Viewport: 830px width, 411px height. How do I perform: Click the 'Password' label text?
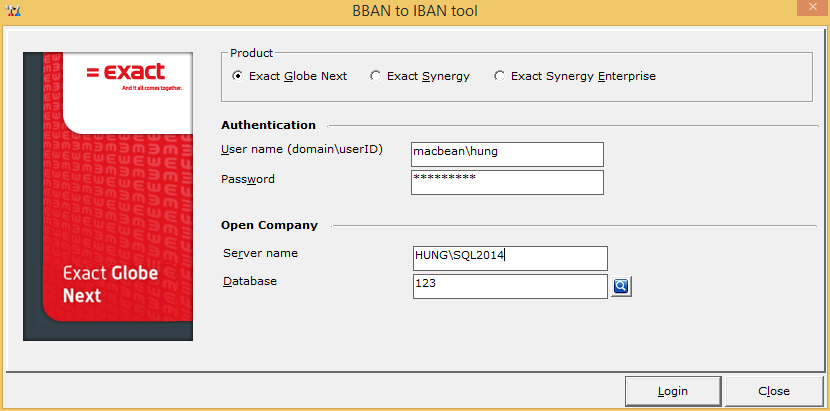tap(248, 179)
